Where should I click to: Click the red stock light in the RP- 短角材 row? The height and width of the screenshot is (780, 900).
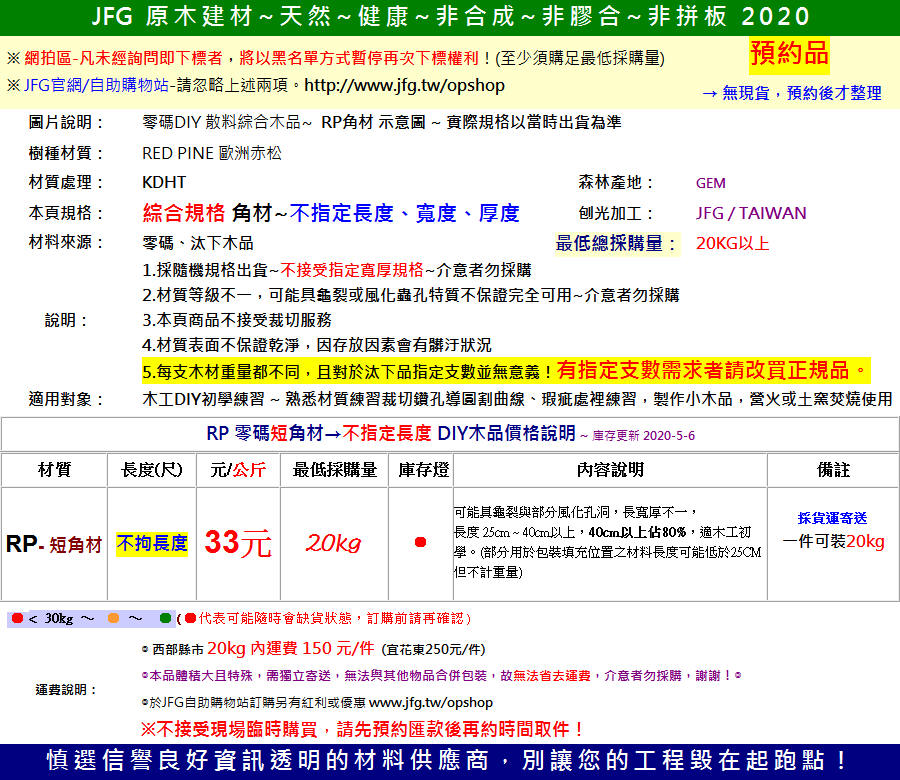click(x=420, y=542)
